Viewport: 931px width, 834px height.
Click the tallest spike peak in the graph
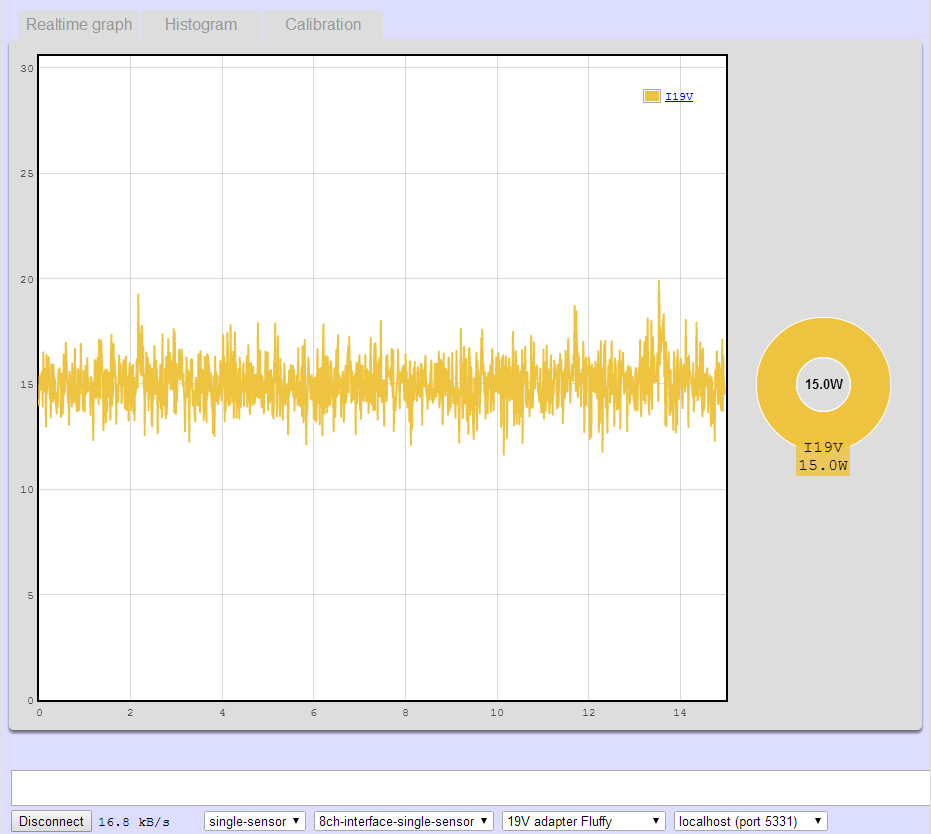(x=659, y=283)
